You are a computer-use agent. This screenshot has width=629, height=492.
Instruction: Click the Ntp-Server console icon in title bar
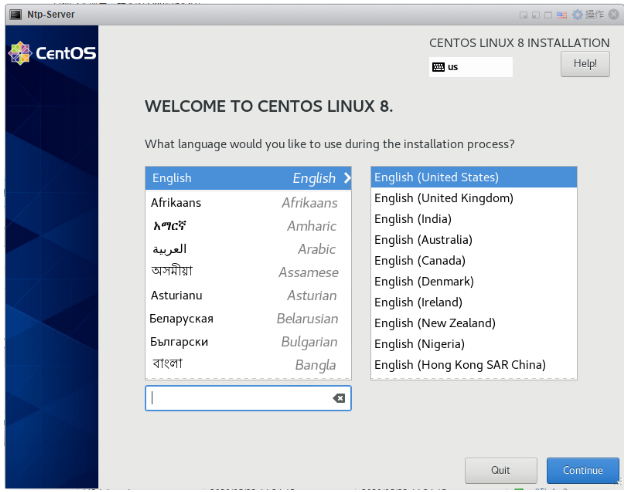[x=15, y=14]
